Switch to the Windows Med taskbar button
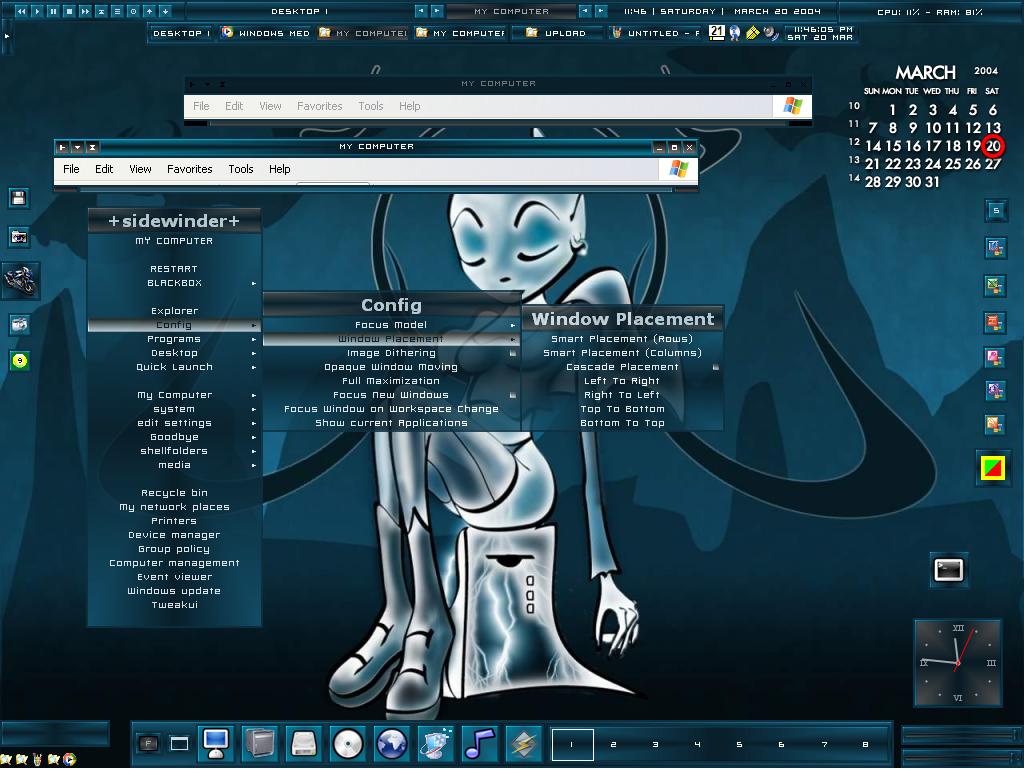The image size is (1024, 770). tap(266, 33)
